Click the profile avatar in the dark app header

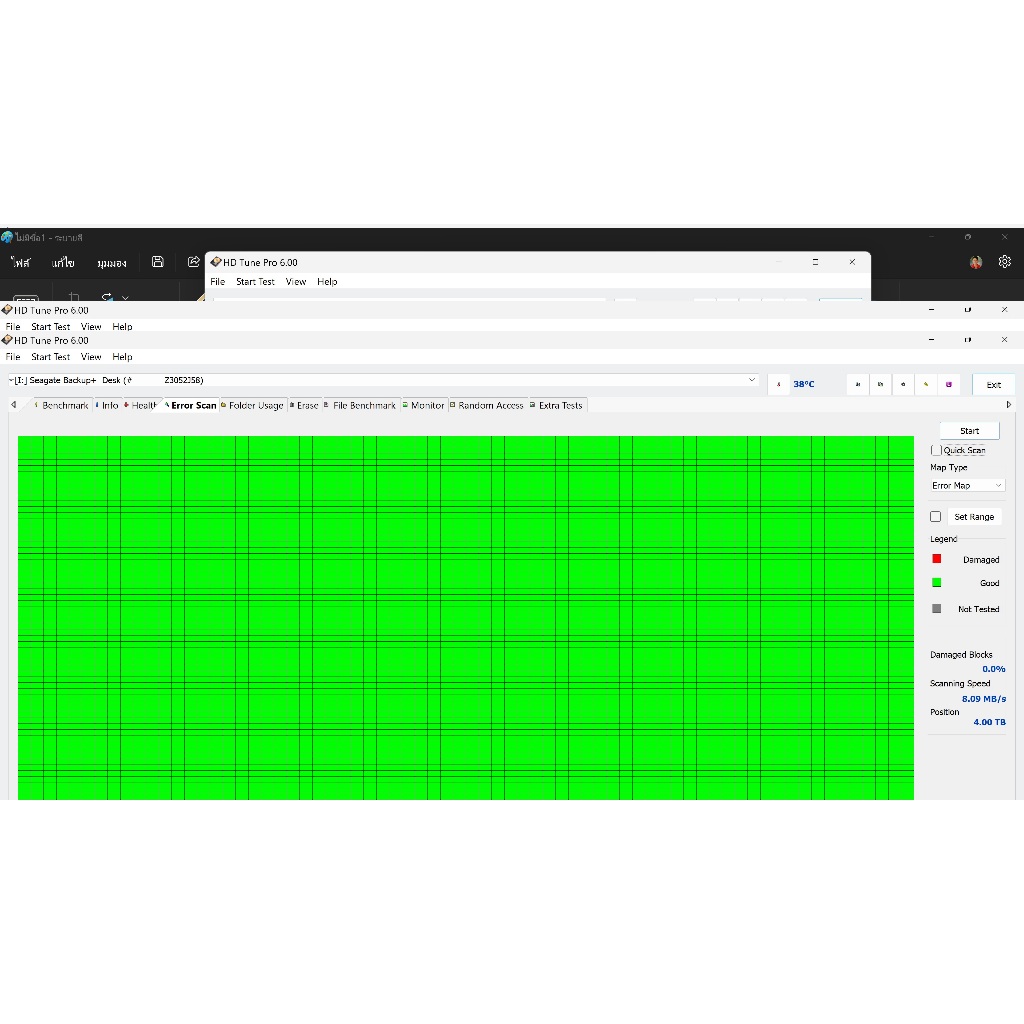pos(976,262)
